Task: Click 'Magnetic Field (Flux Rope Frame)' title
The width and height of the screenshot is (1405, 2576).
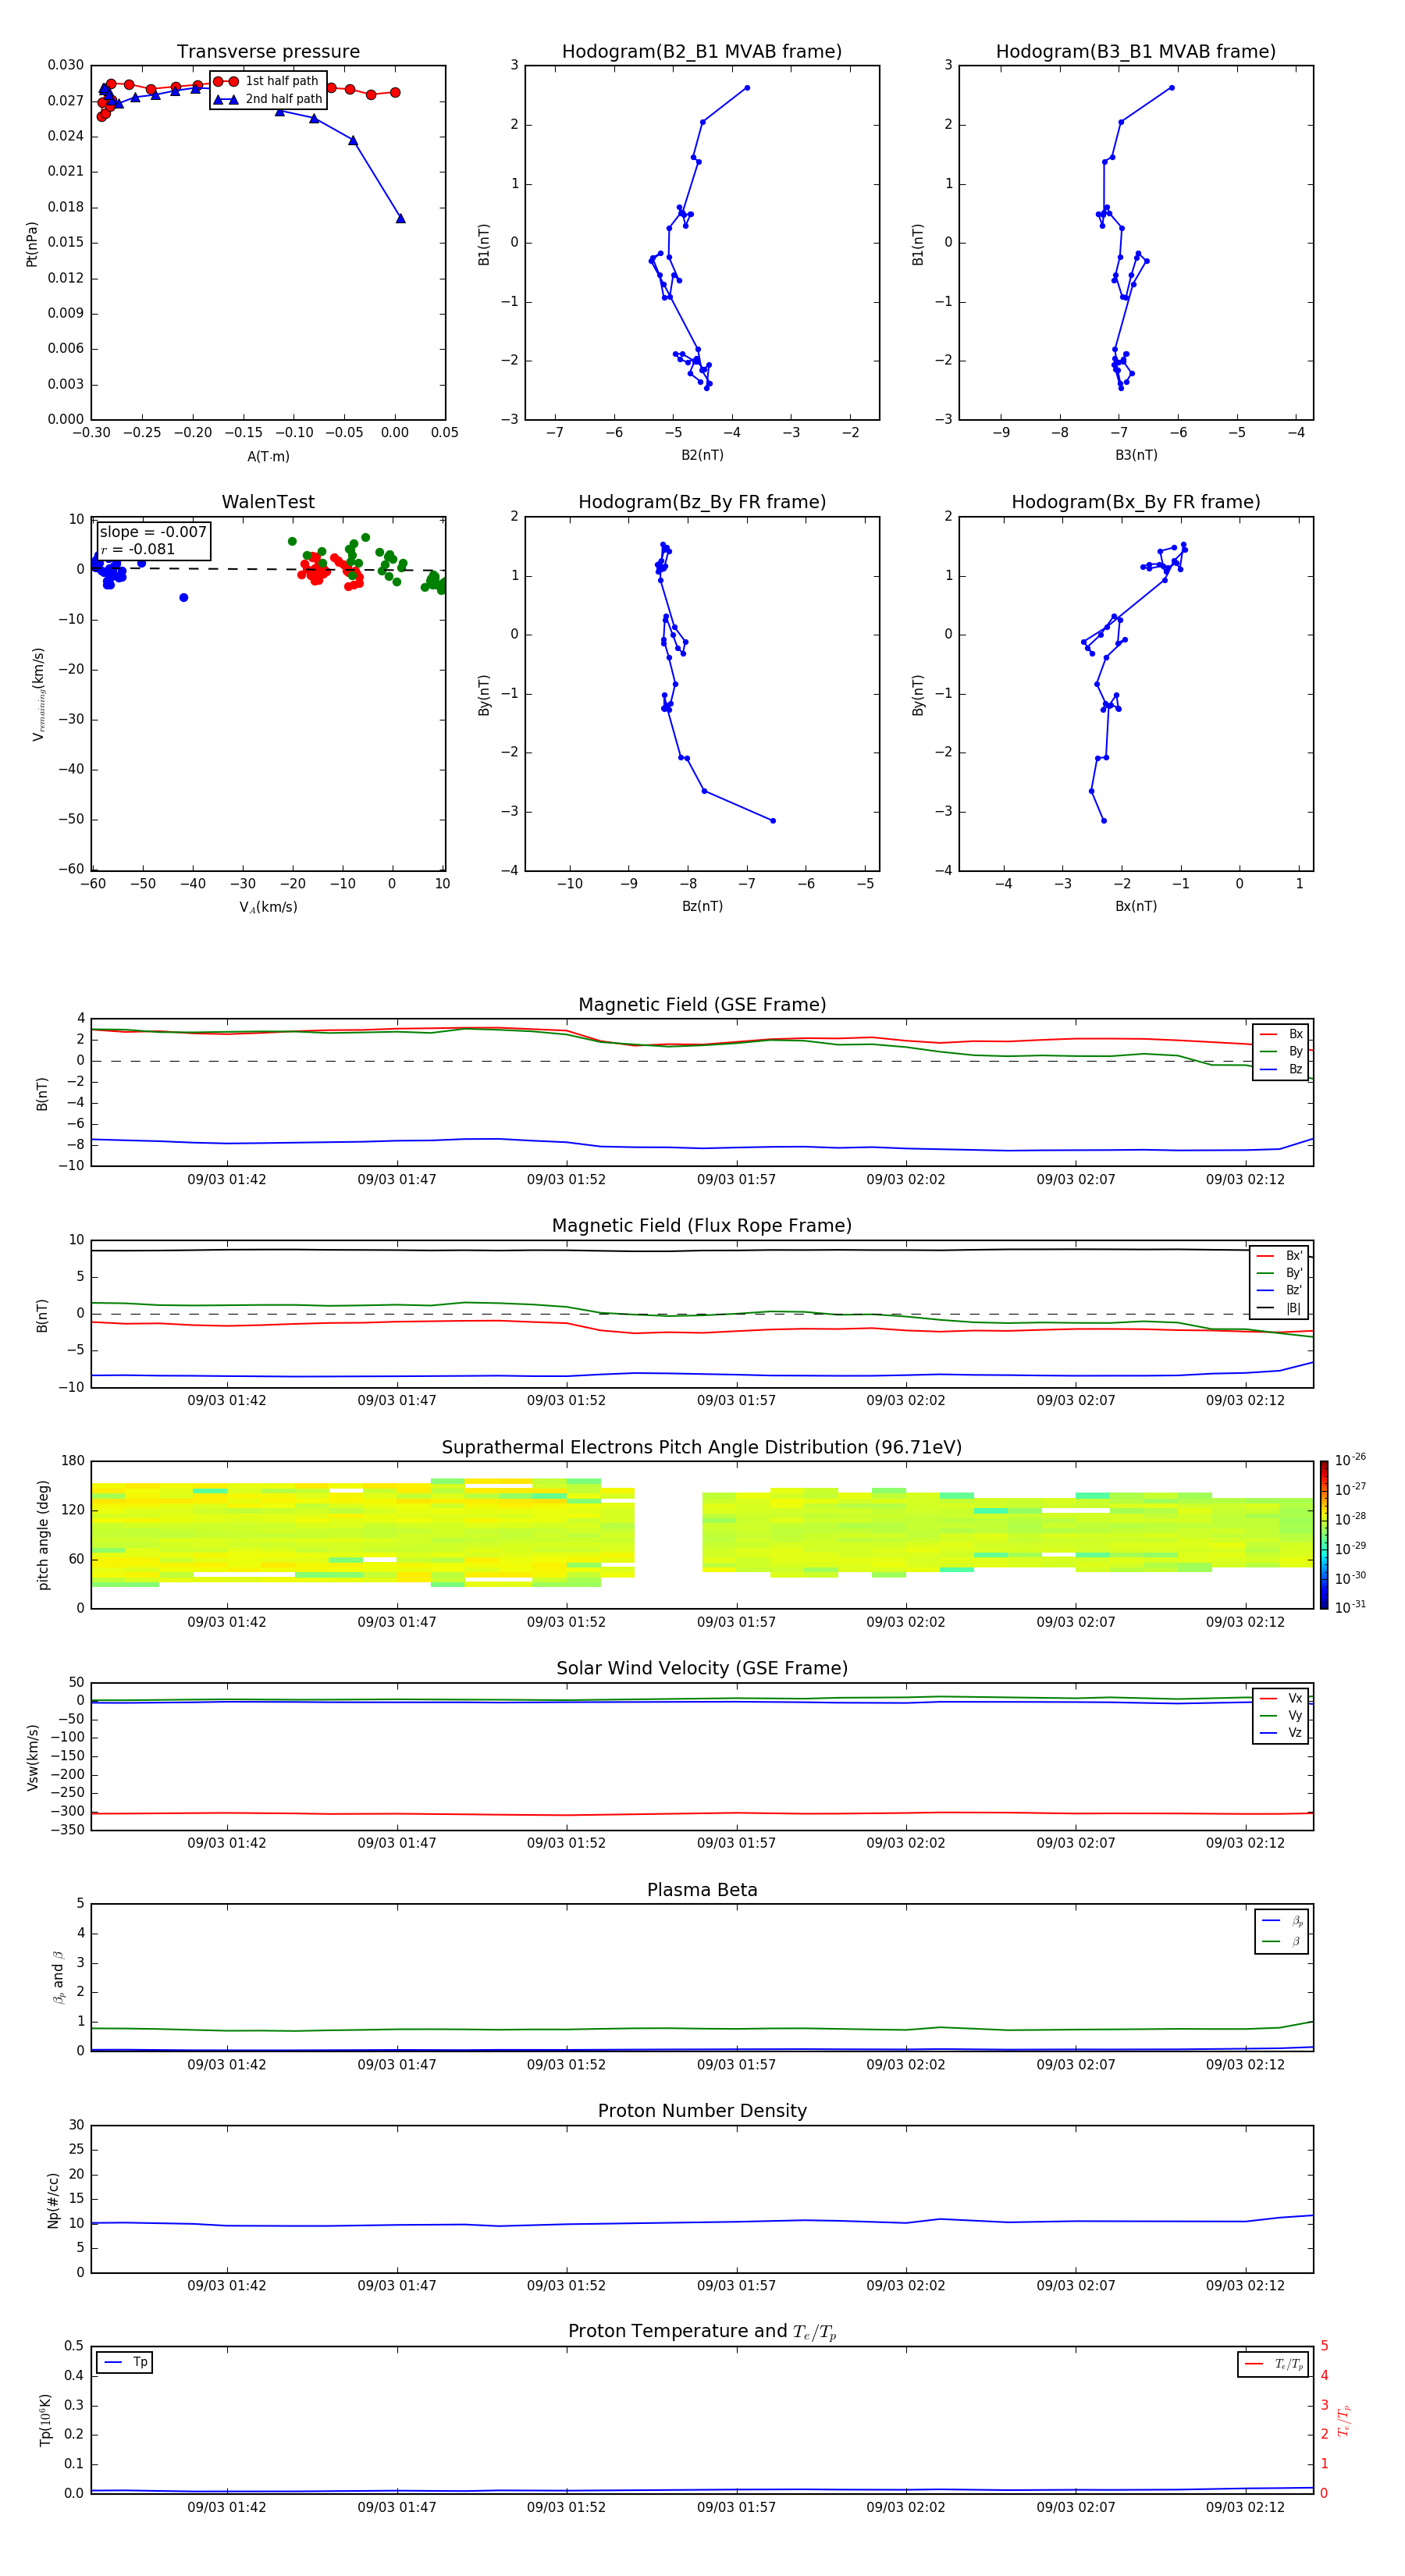Action: [x=702, y=1226]
